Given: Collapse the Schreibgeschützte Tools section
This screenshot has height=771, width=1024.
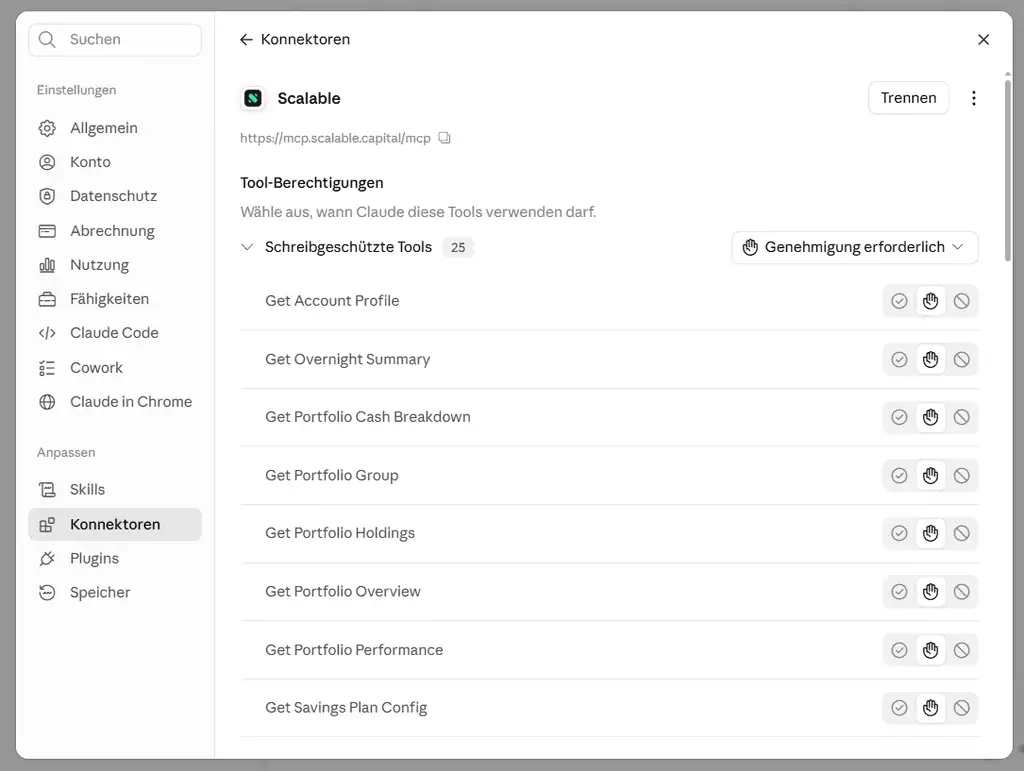Looking at the screenshot, I should 247,247.
